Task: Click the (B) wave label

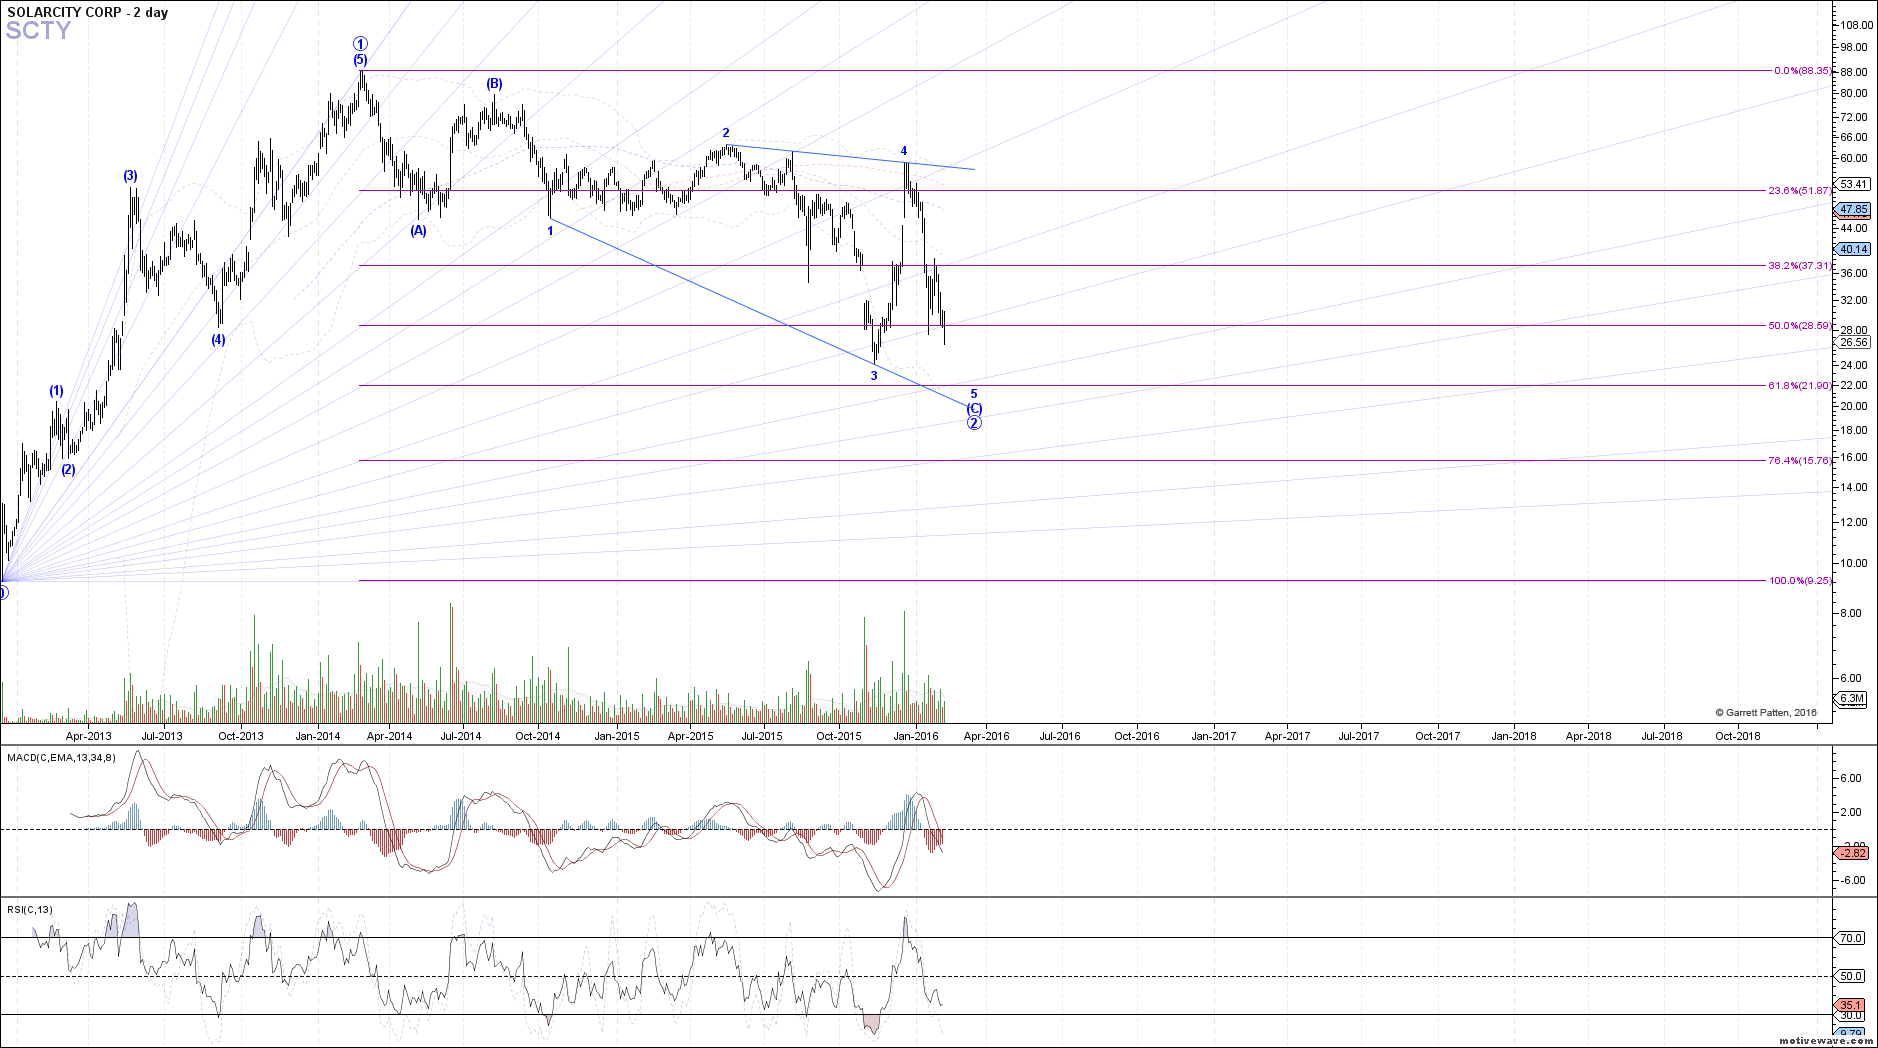Action: [x=495, y=84]
